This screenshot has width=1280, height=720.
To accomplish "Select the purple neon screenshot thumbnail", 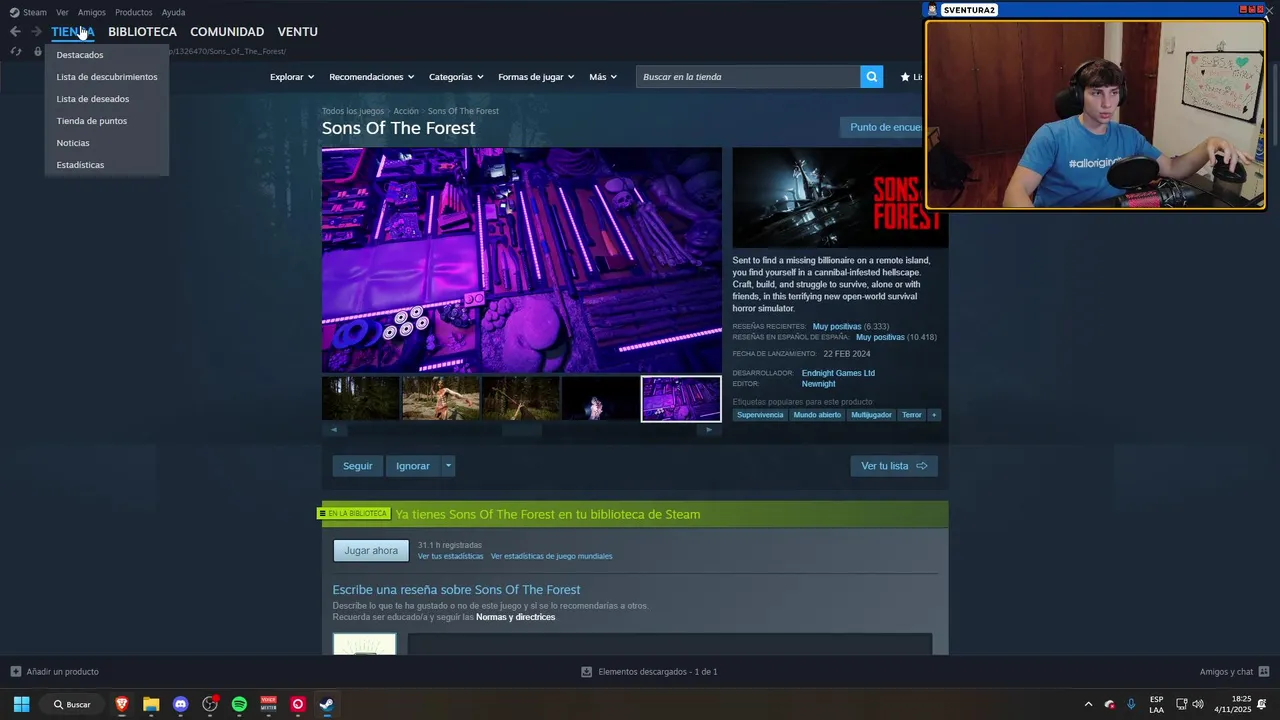I will [681, 399].
